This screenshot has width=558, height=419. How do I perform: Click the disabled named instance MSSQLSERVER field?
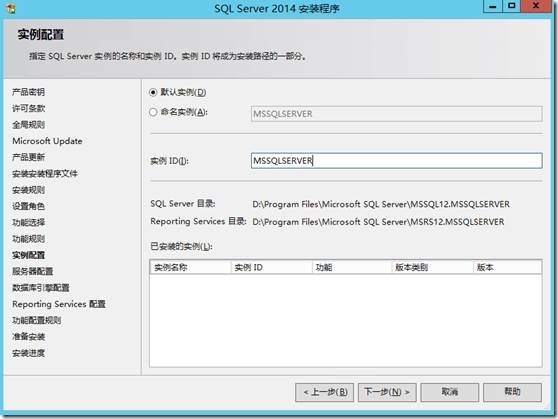pos(396,114)
